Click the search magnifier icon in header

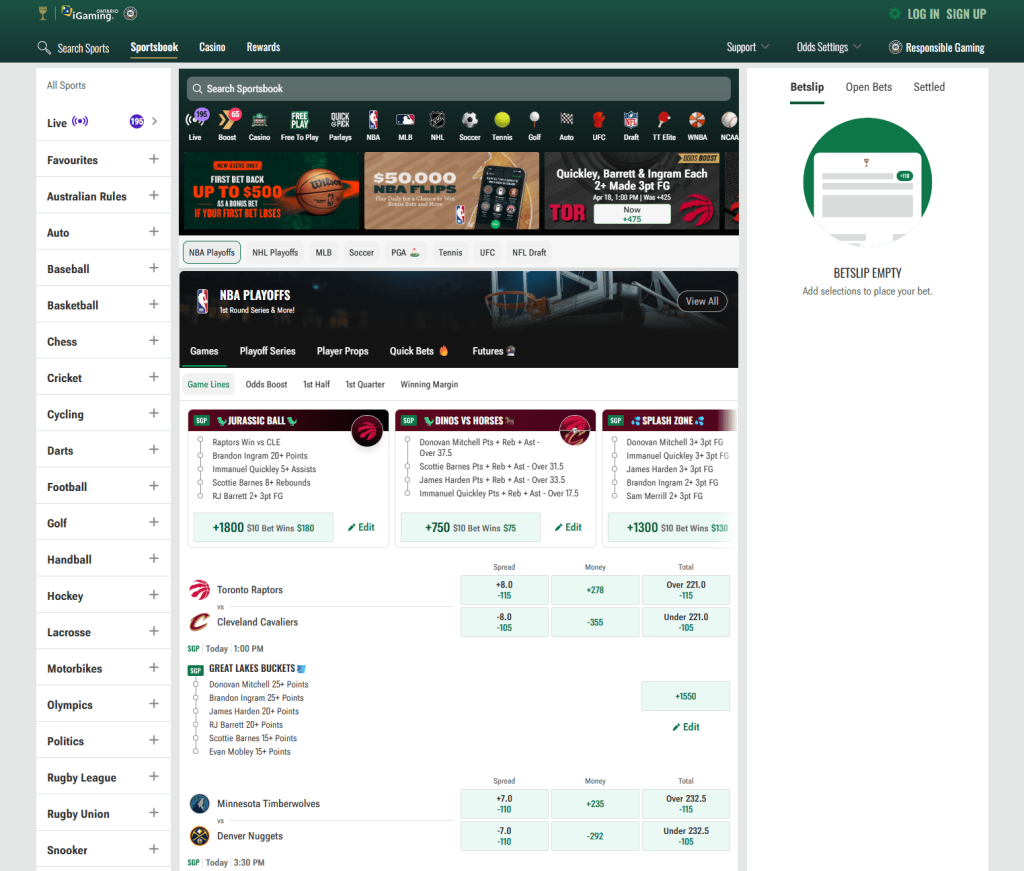(44, 48)
